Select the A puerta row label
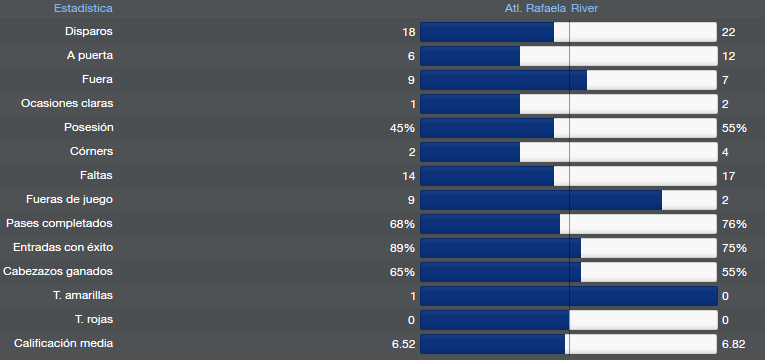 90,56
